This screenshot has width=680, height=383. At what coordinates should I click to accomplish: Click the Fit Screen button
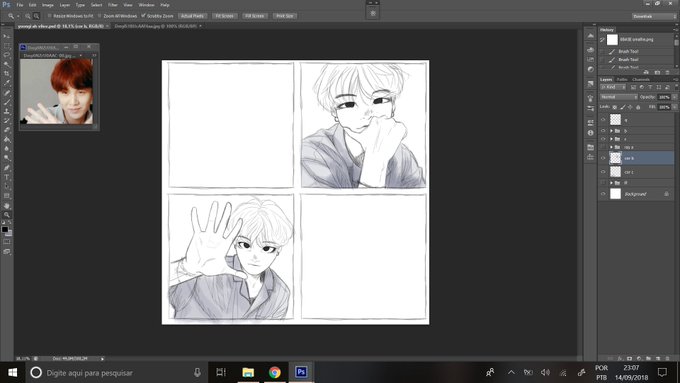[x=225, y=16]
